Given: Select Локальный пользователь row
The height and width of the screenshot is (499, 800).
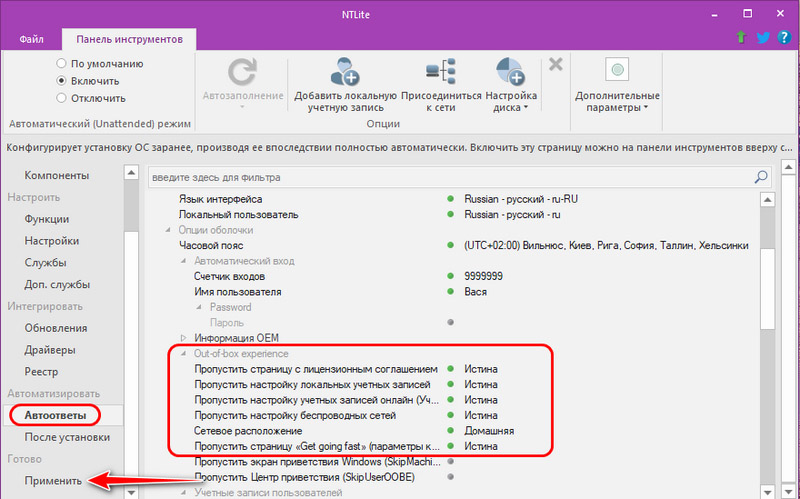Looking at the screenshot, I should [238, 215].
